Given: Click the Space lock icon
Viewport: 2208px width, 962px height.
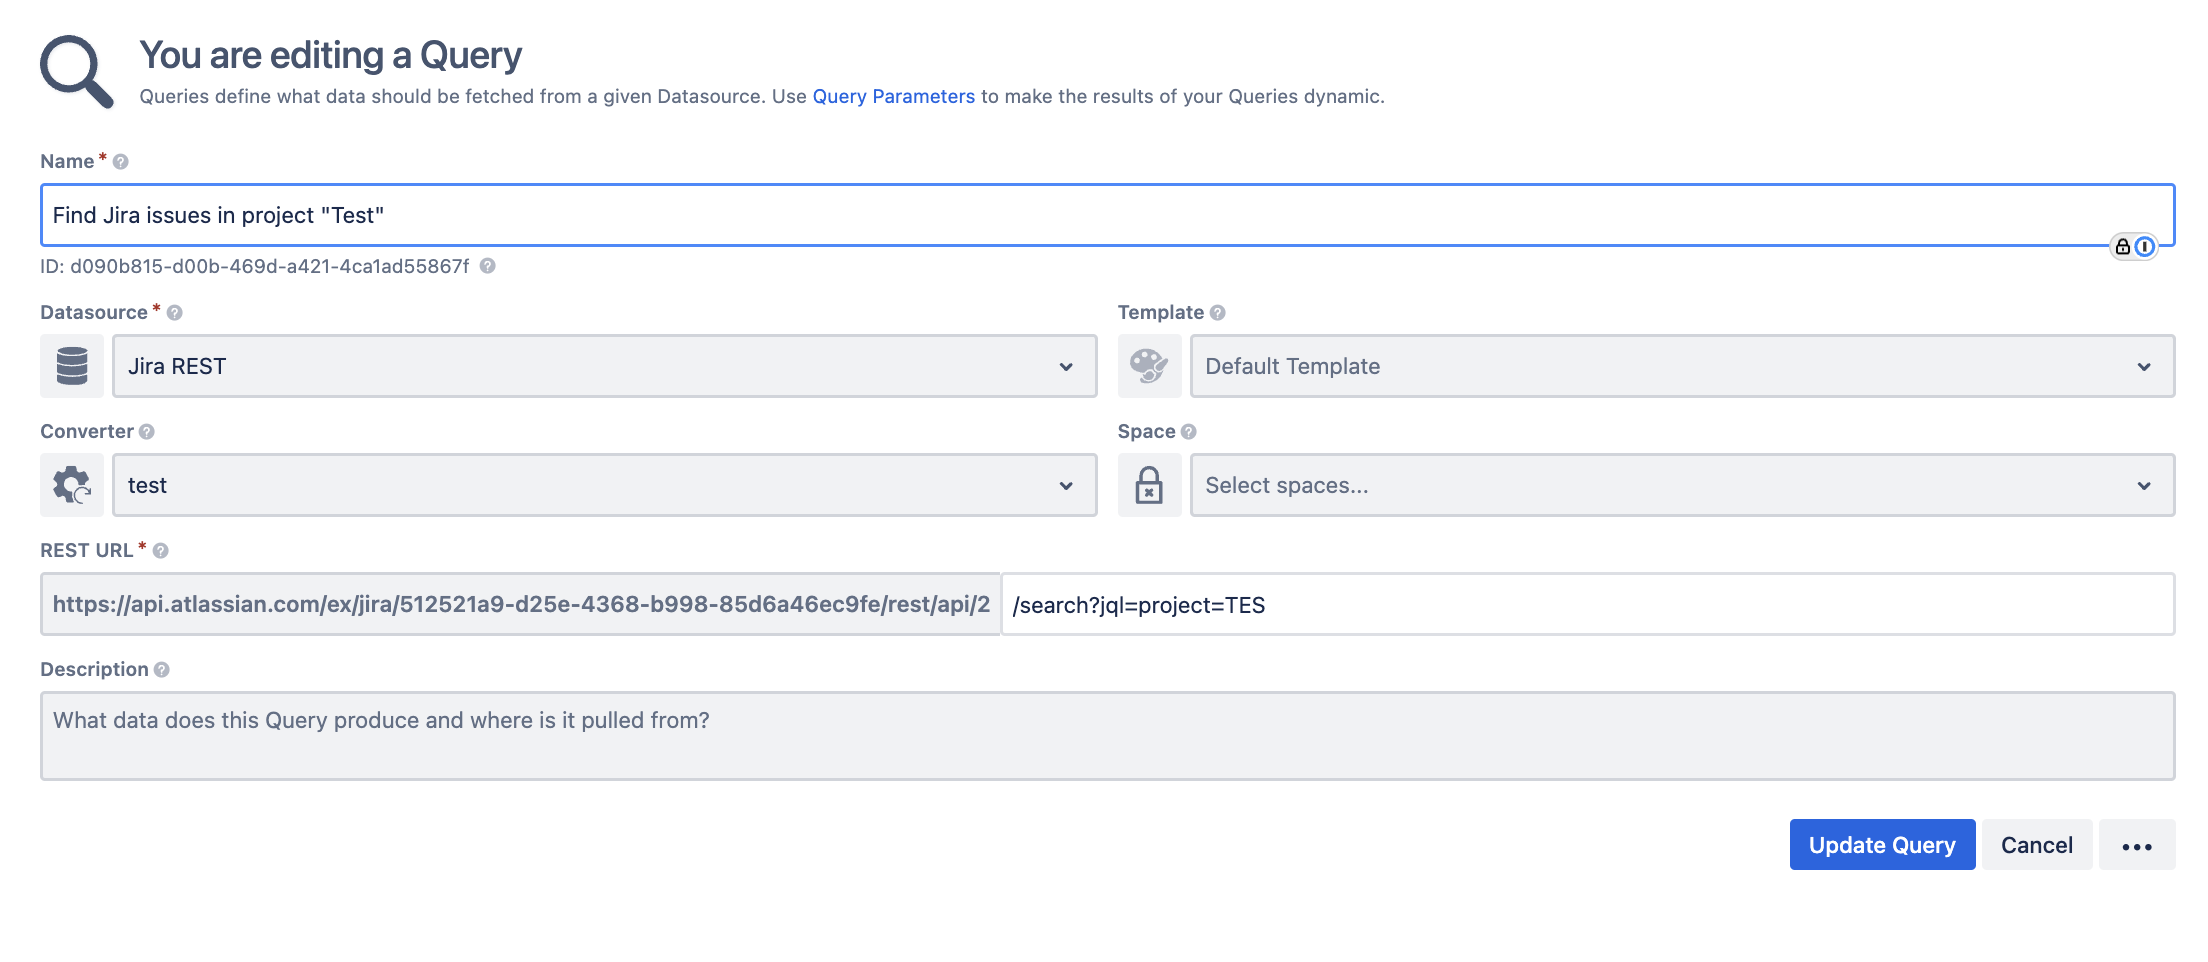Looking at the screenshot, I should (1149, 485).
